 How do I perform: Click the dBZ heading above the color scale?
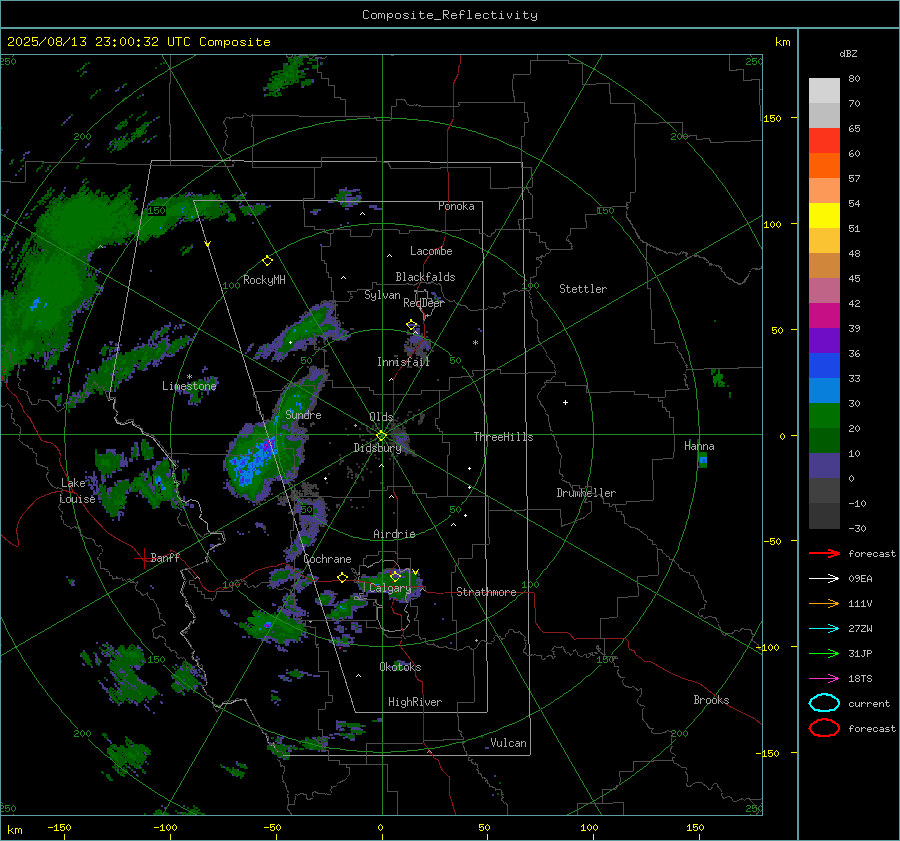tap(848, 53)
